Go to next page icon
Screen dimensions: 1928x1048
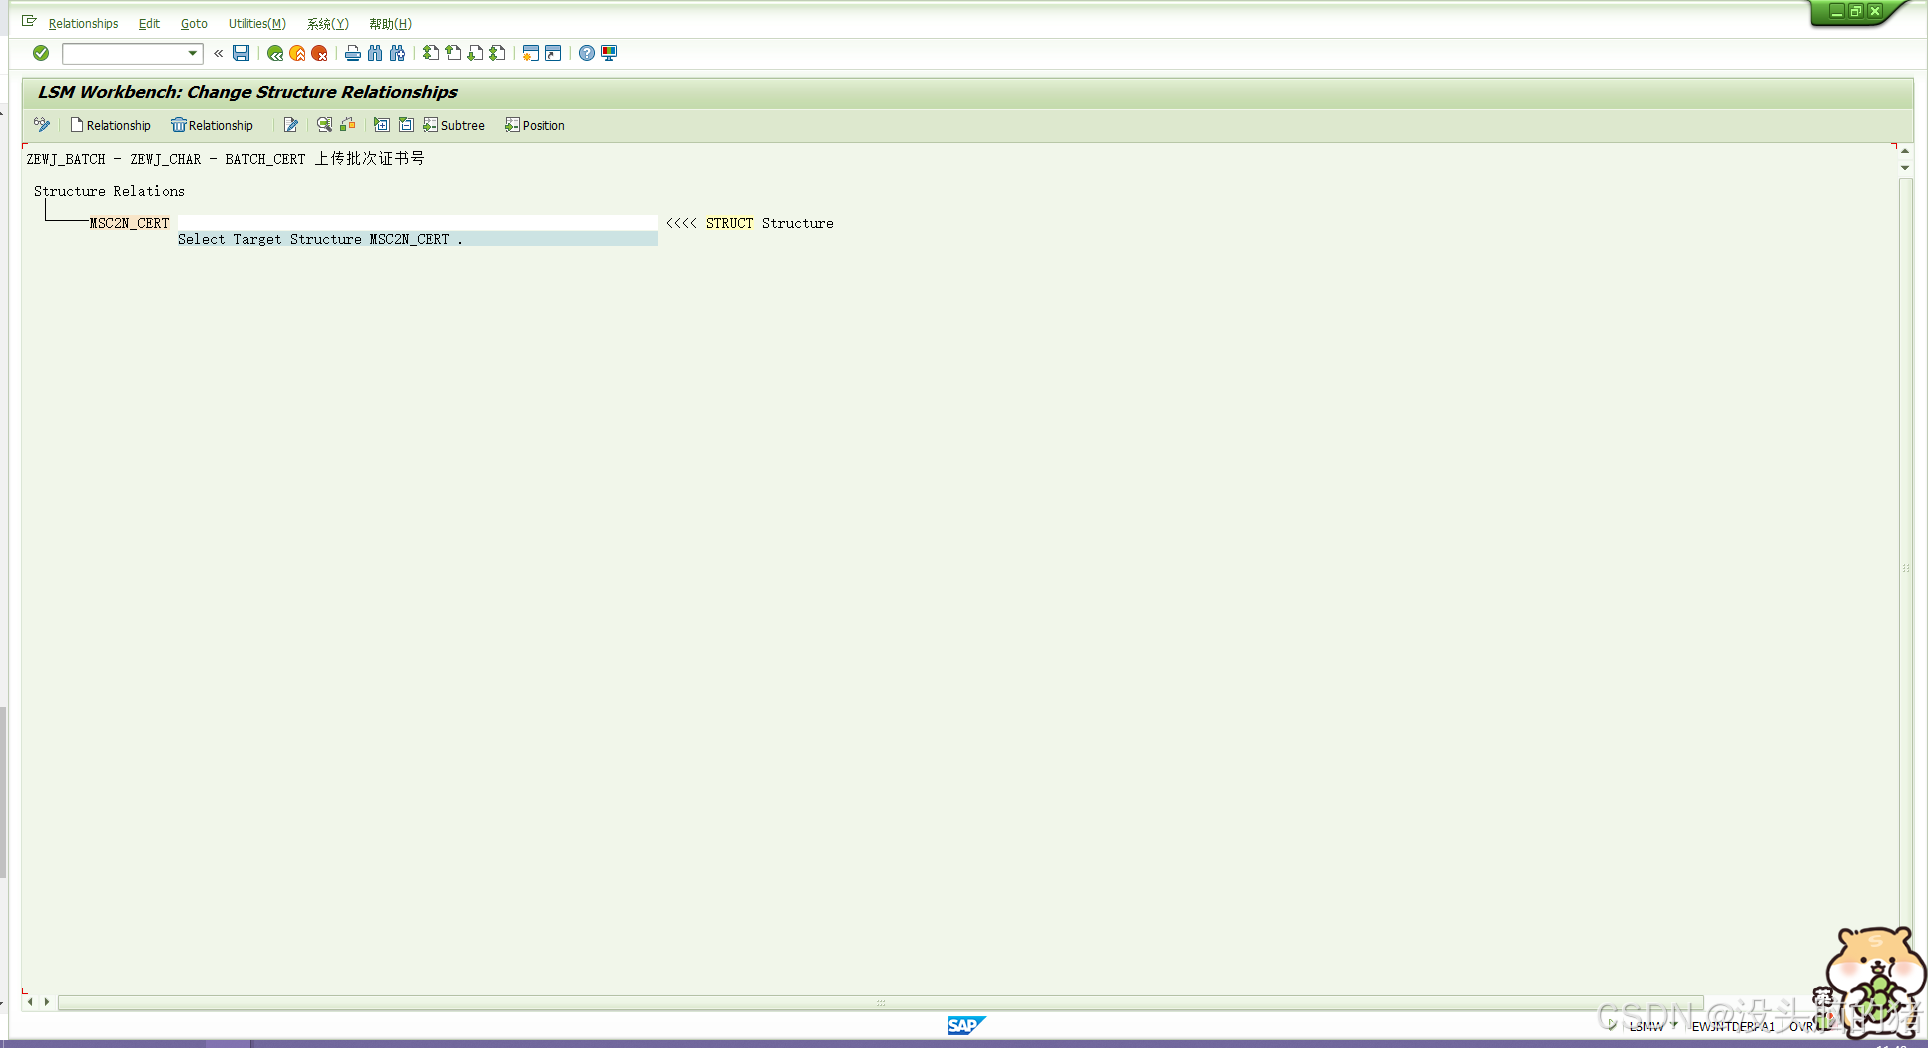pos(475,53)
